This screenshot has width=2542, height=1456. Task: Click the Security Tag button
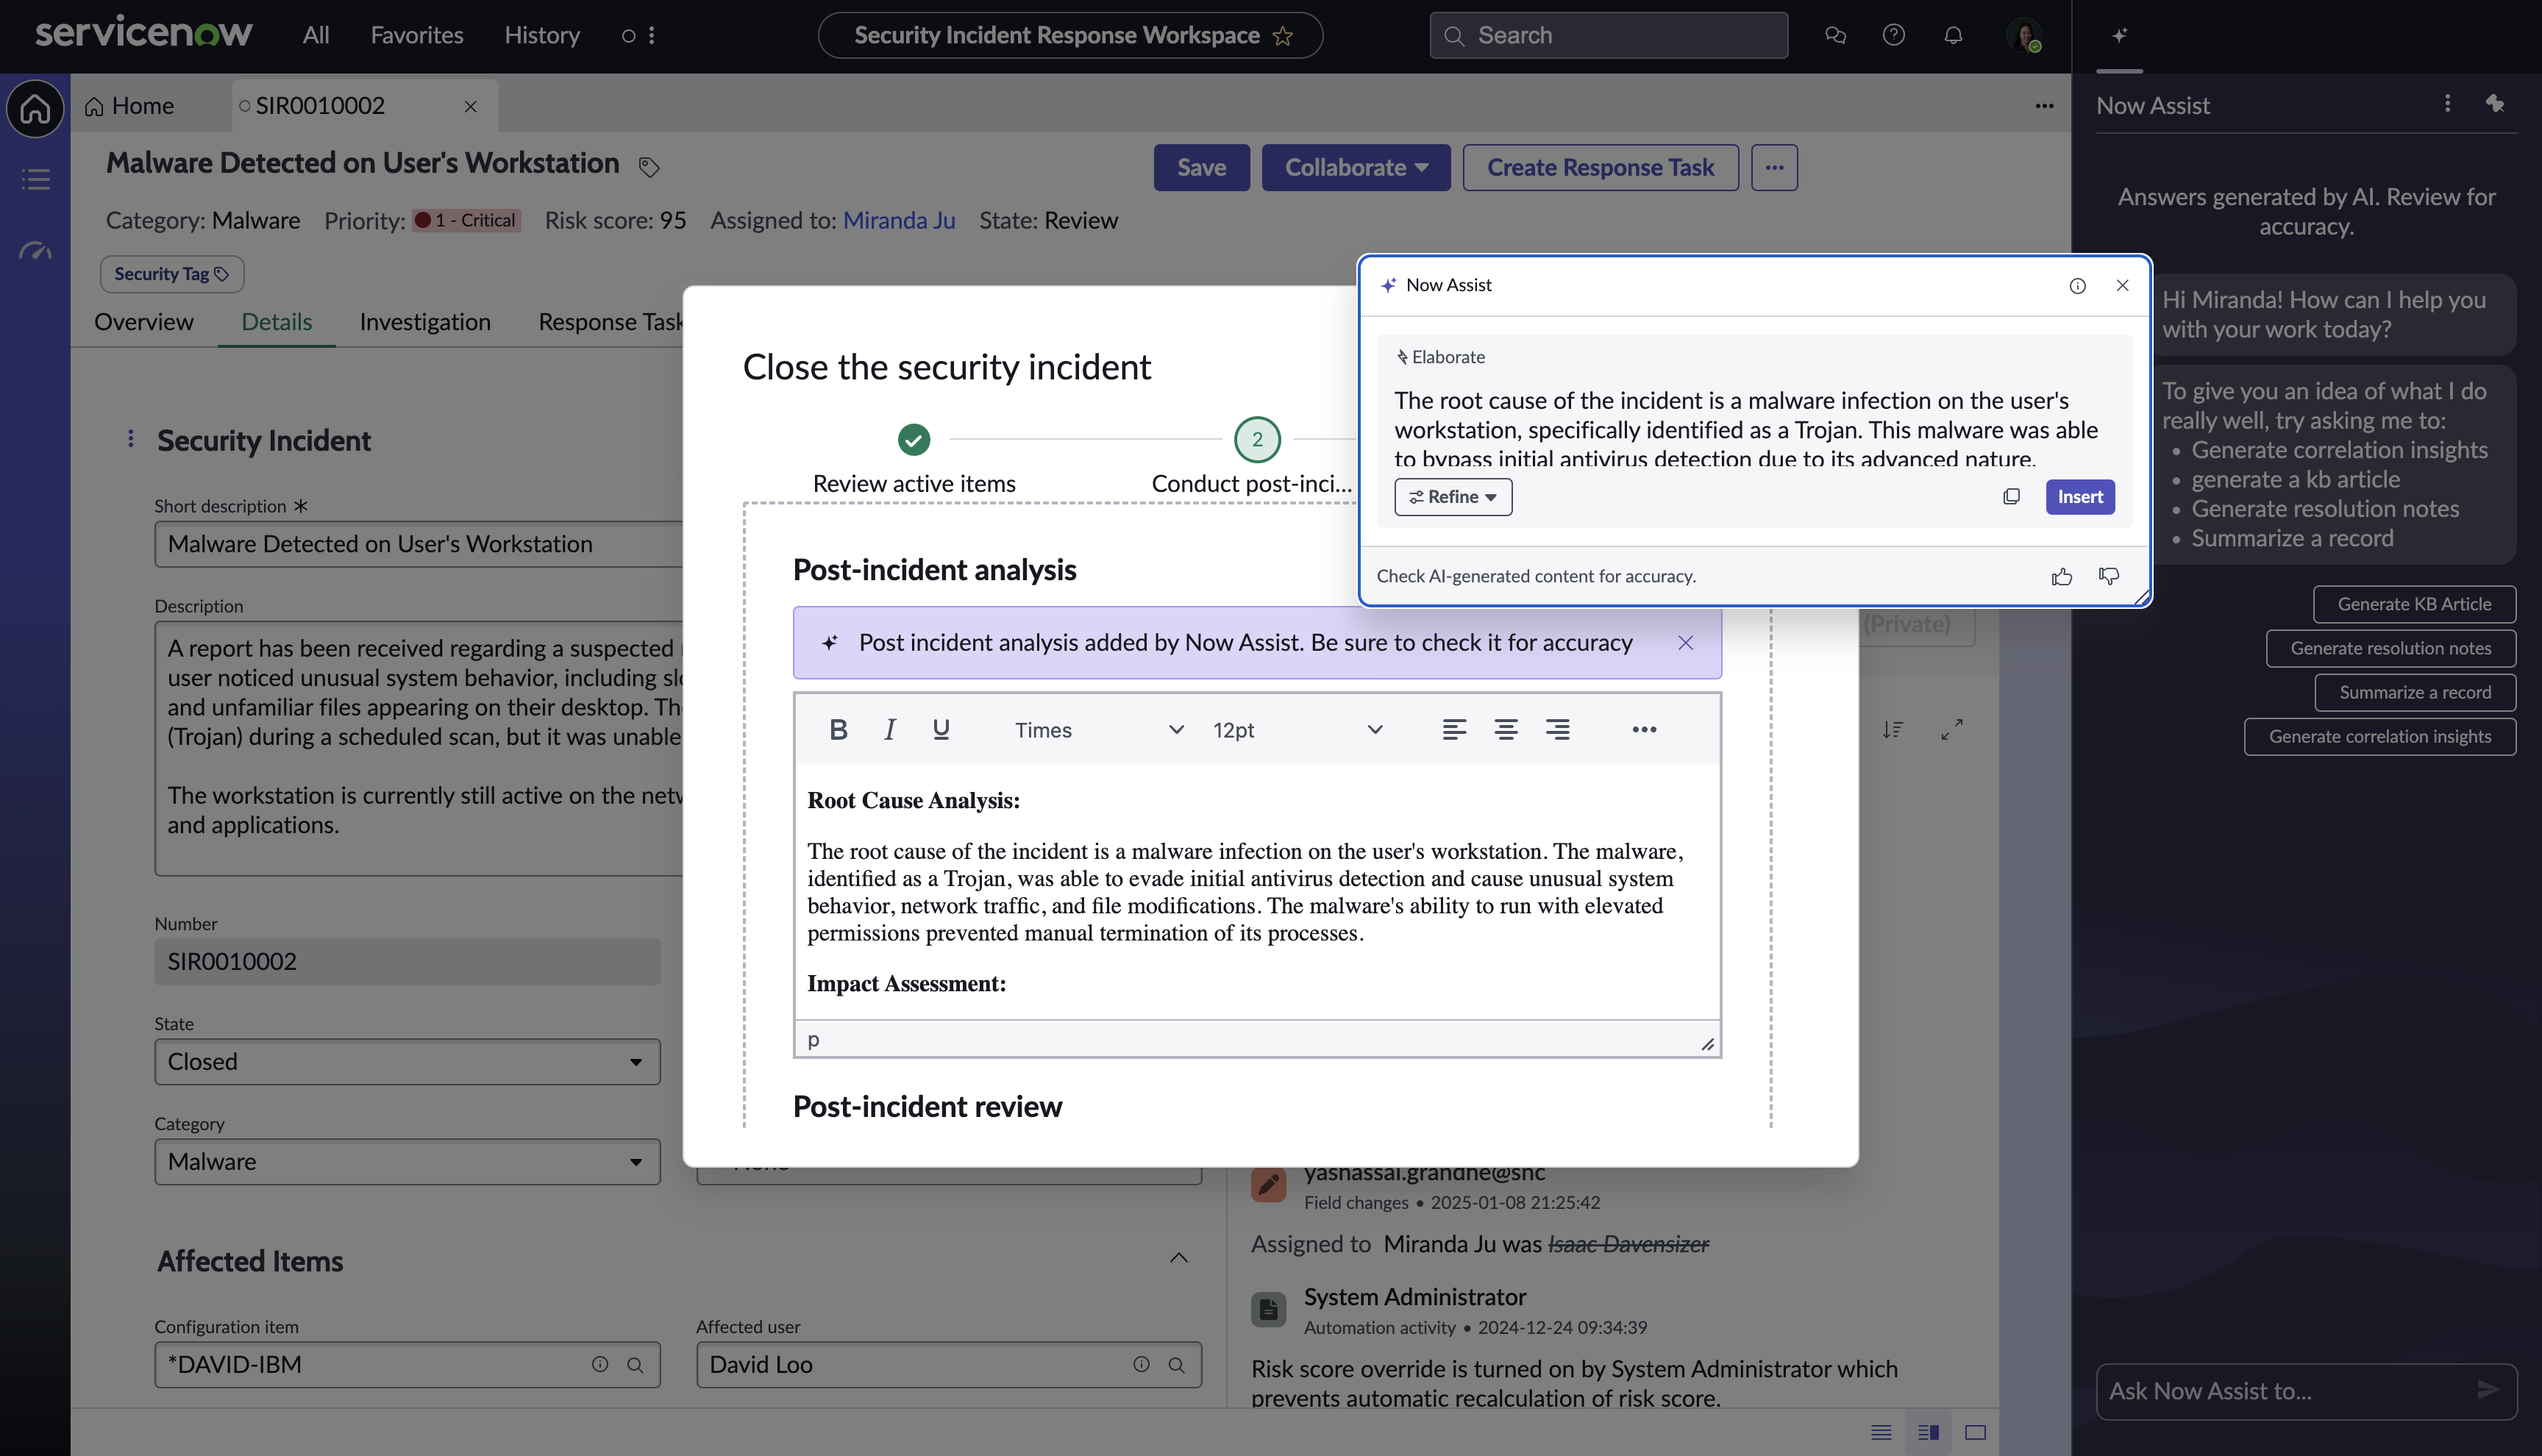[x=172, y=274]
